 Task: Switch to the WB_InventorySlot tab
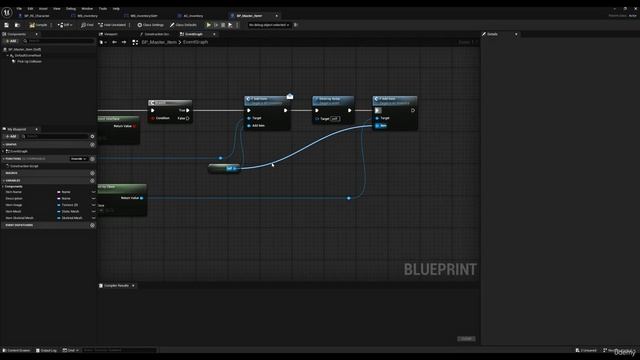point(144,16)
